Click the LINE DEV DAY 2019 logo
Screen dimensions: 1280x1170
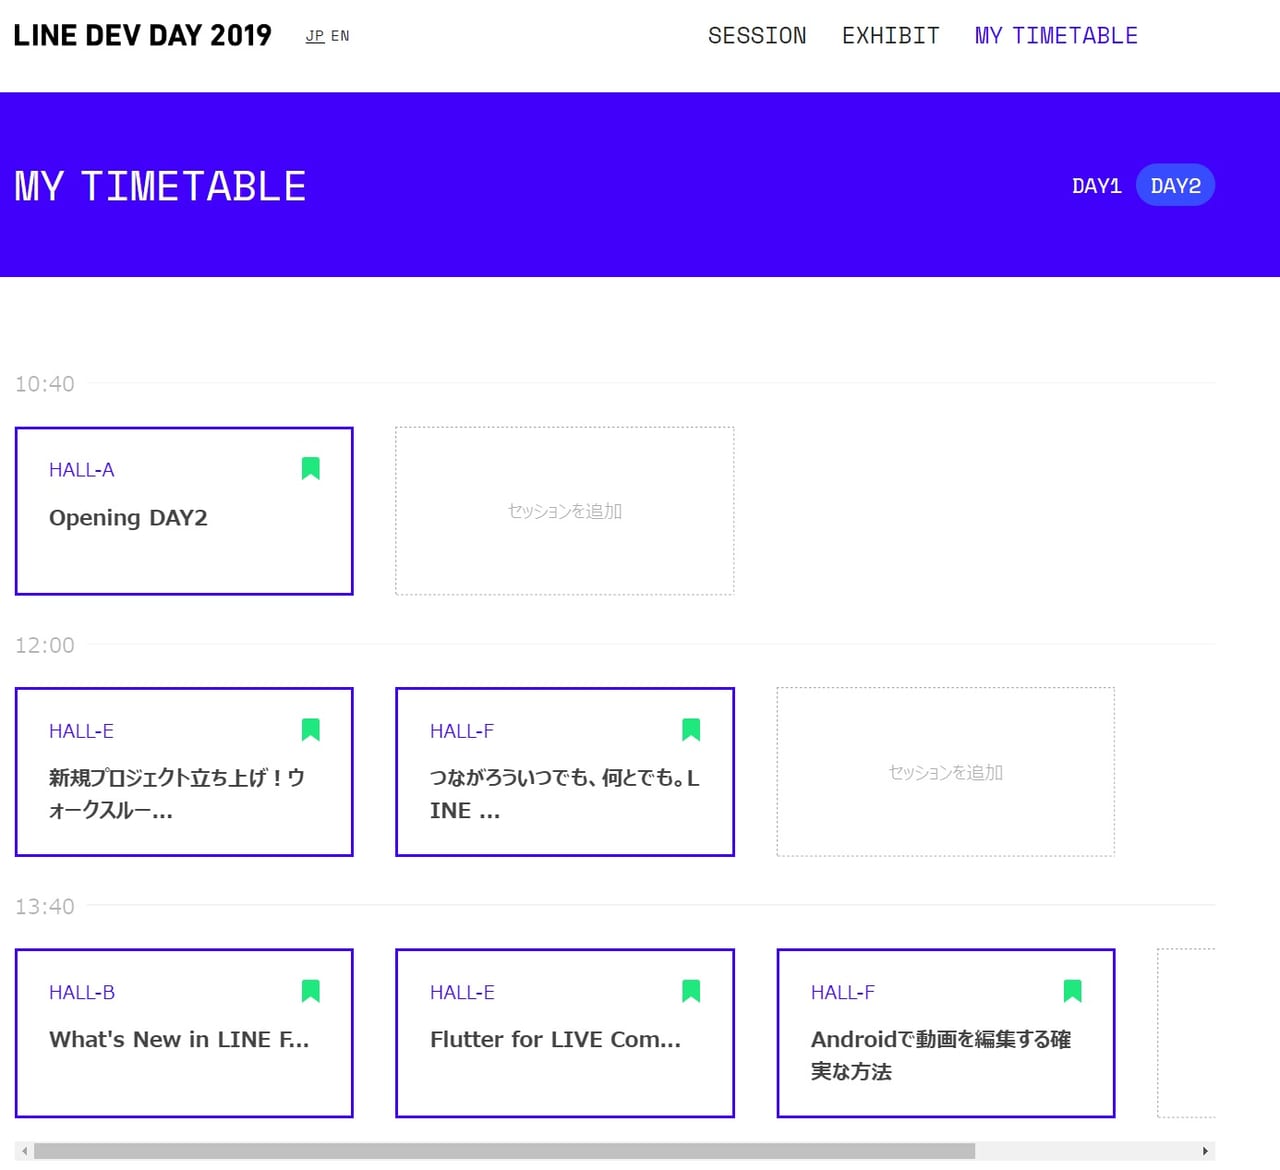coord(142,36)
